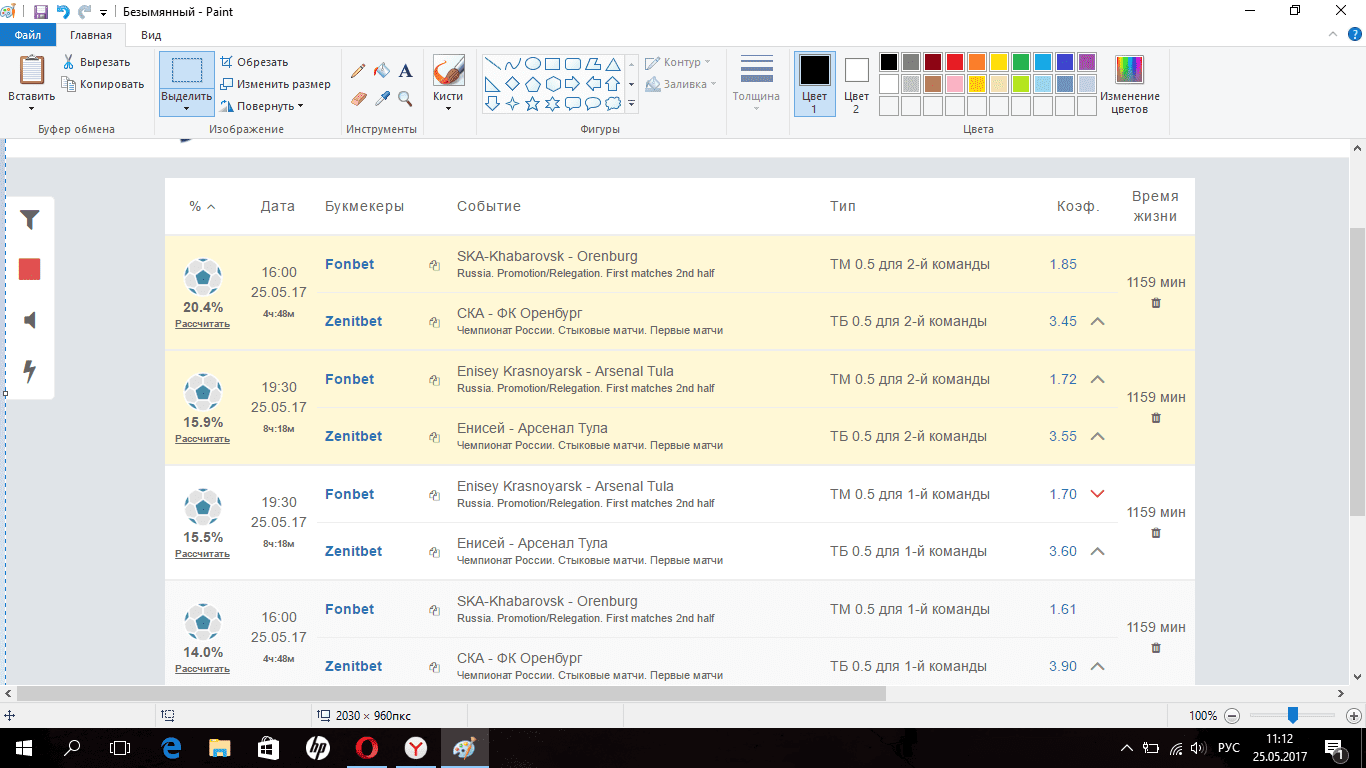Select the Color picker eyedropper tool
This screenshot has height=768, width=1366.
coord(382,98)
